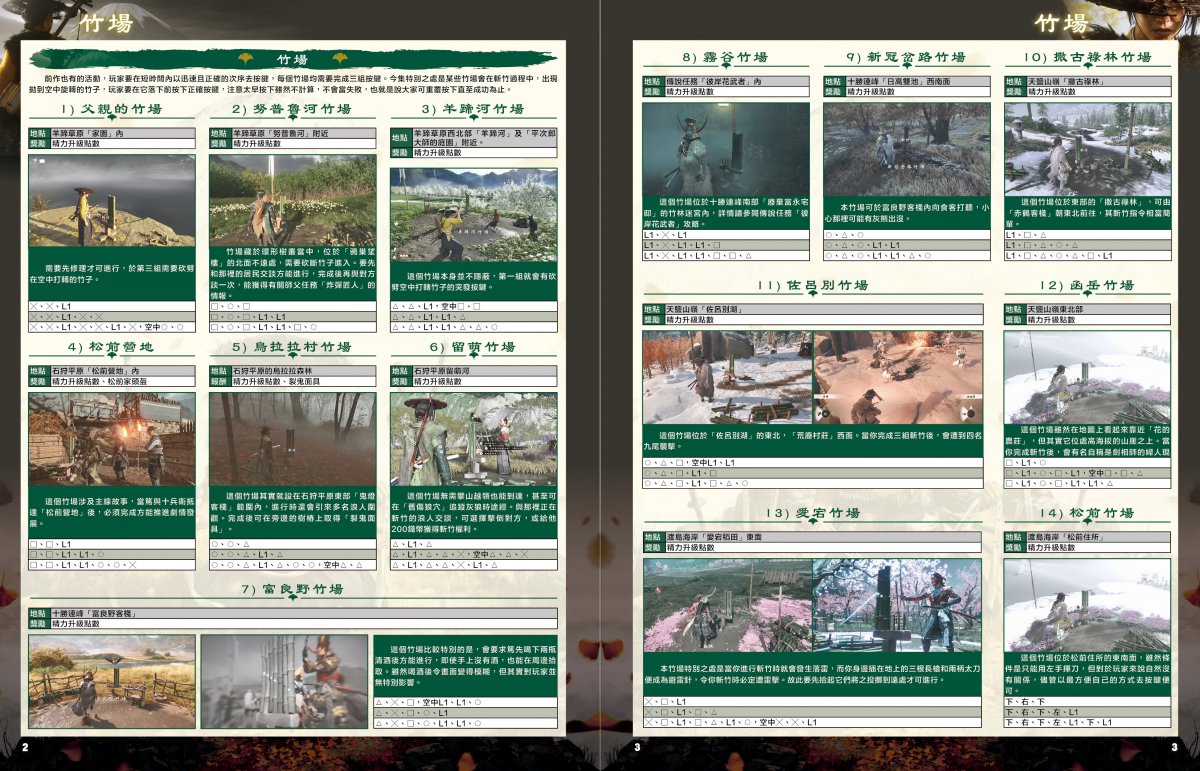Click the 5) 烏拉拉村竹場 heading
This screenshot has width=1200, height=771.
coord(292,347)
